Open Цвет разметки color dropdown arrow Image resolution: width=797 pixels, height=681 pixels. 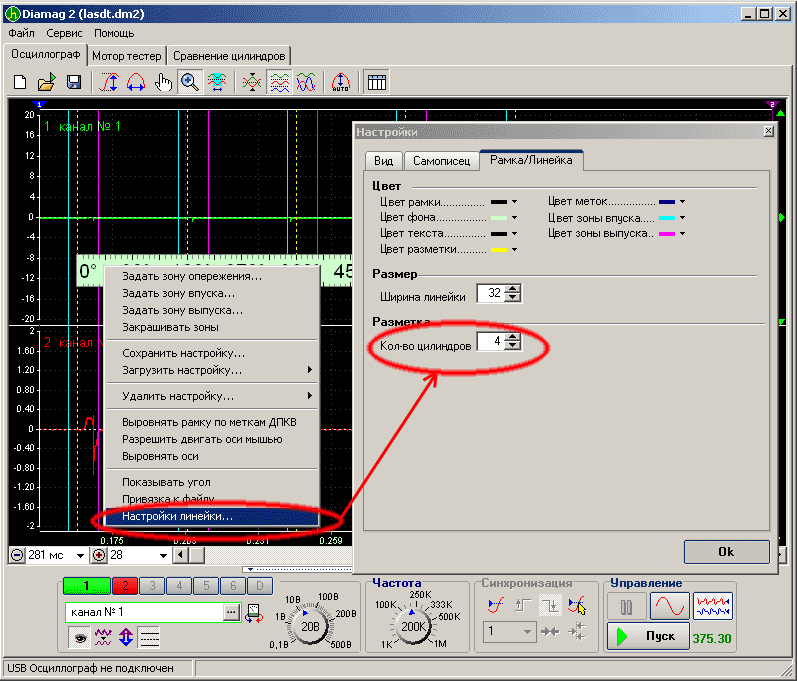tap(514, 249)
